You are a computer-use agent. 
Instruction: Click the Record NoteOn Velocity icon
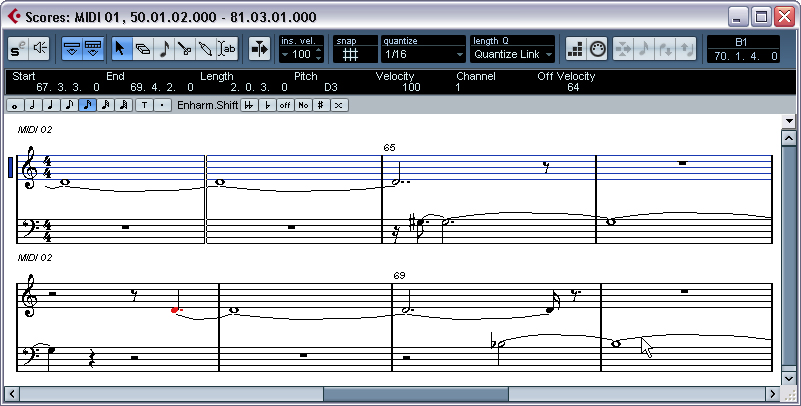pos(665,49)
